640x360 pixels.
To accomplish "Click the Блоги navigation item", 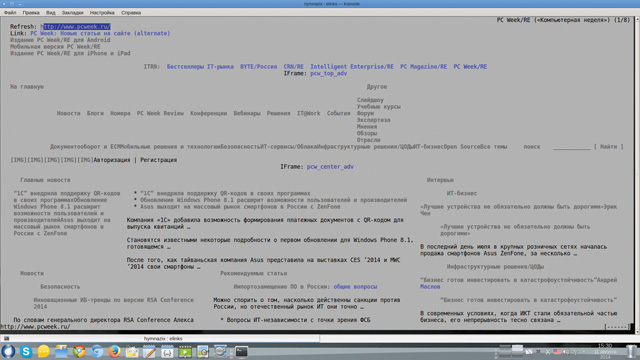I will (x=95, y=113).
